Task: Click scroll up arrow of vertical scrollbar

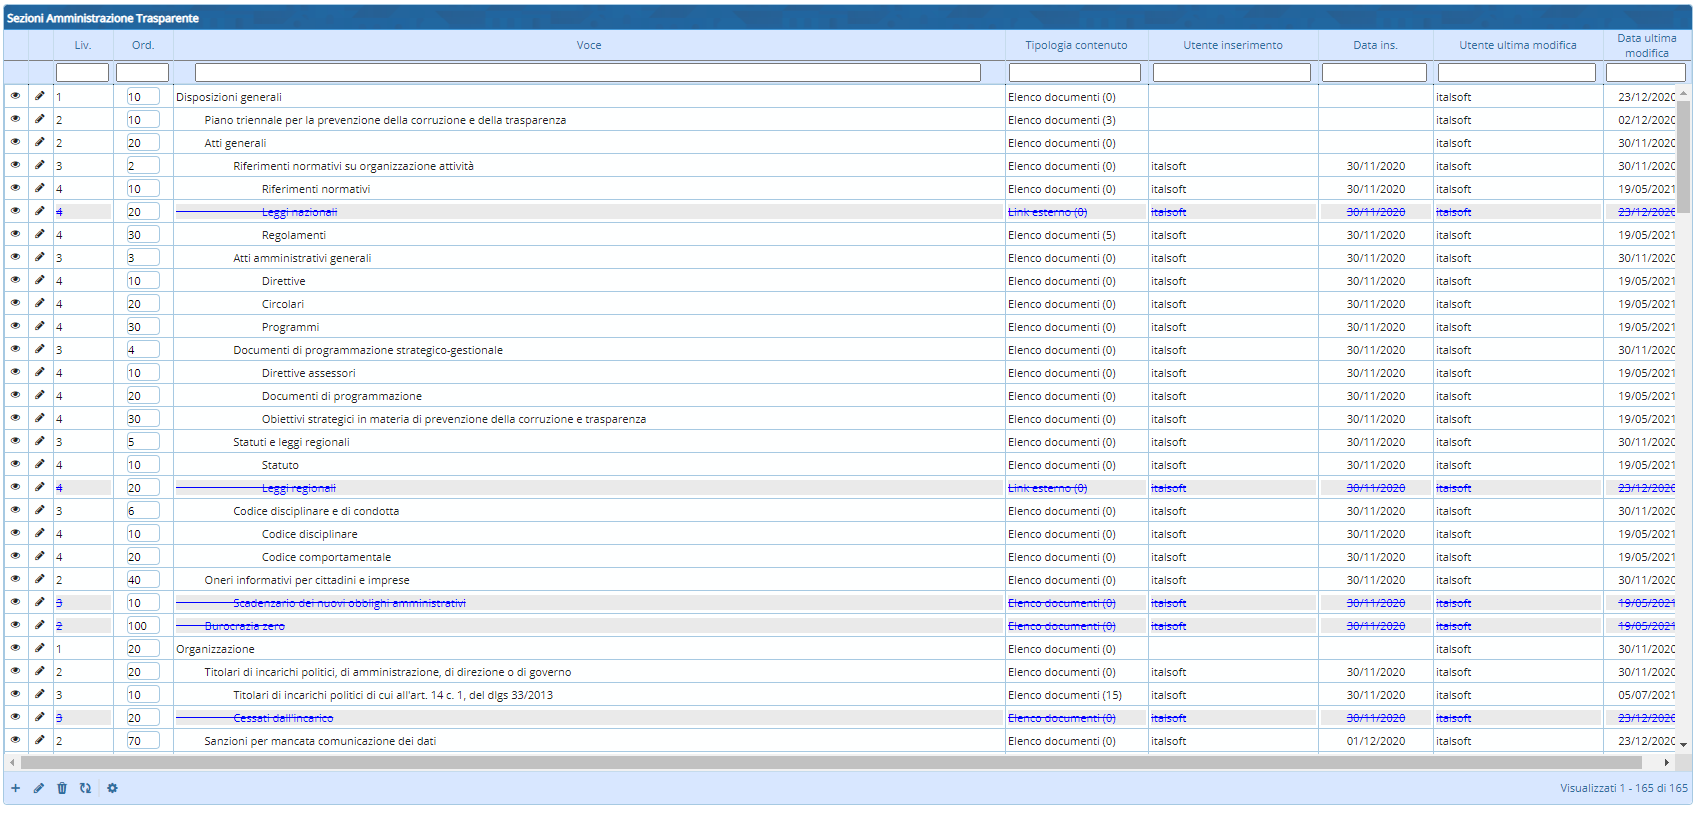Action: (x=1684, y=93)
